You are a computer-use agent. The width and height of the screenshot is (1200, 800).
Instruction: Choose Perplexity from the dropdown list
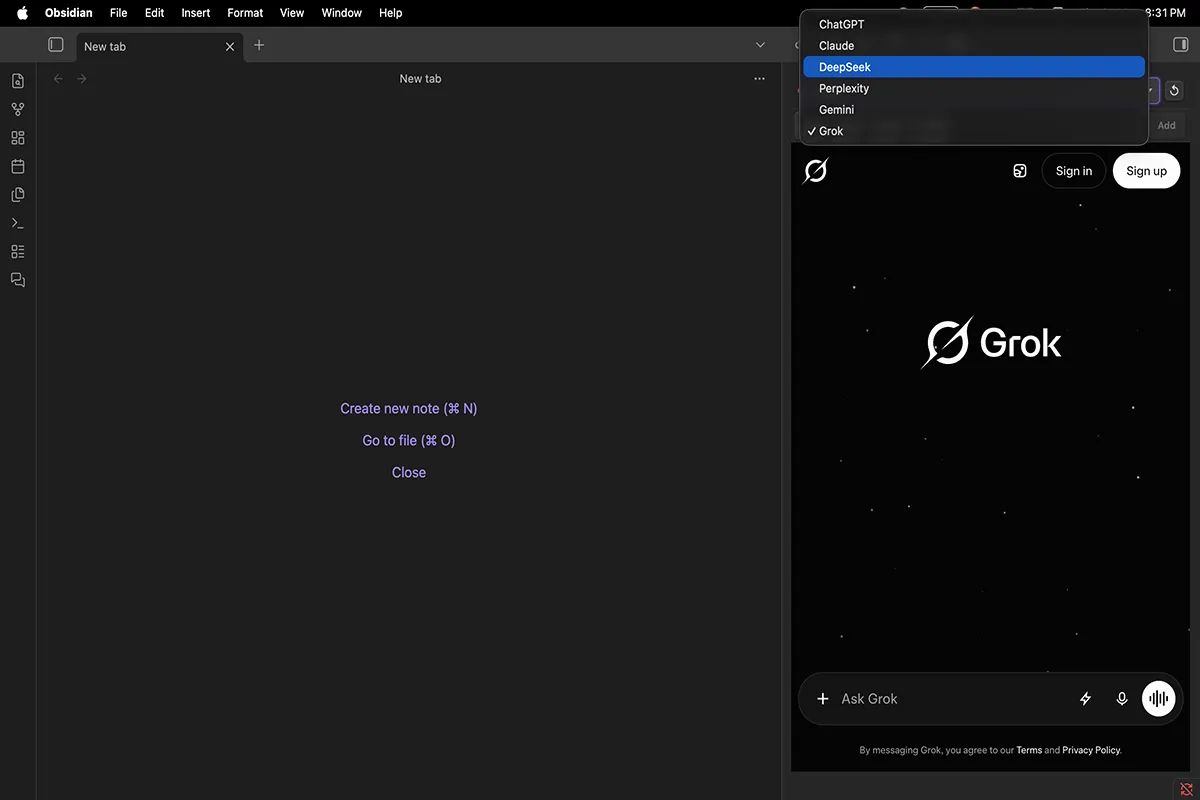coord(974,88)
